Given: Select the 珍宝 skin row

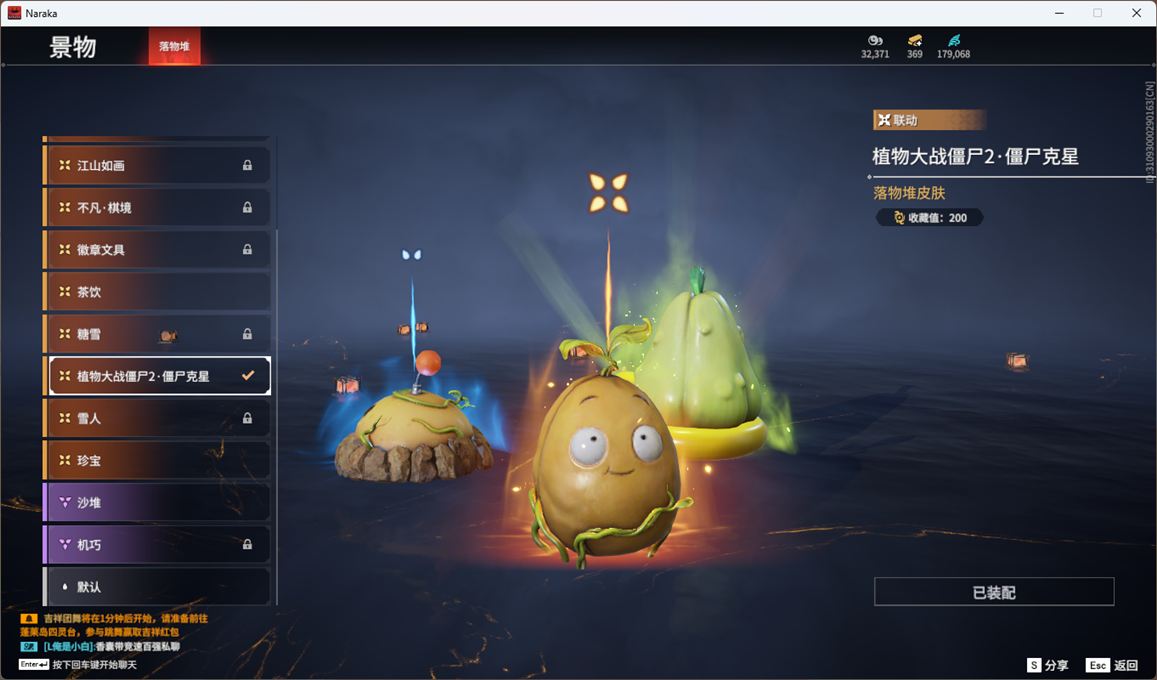Looking at the screenshot, I should (x=156, y=460).
